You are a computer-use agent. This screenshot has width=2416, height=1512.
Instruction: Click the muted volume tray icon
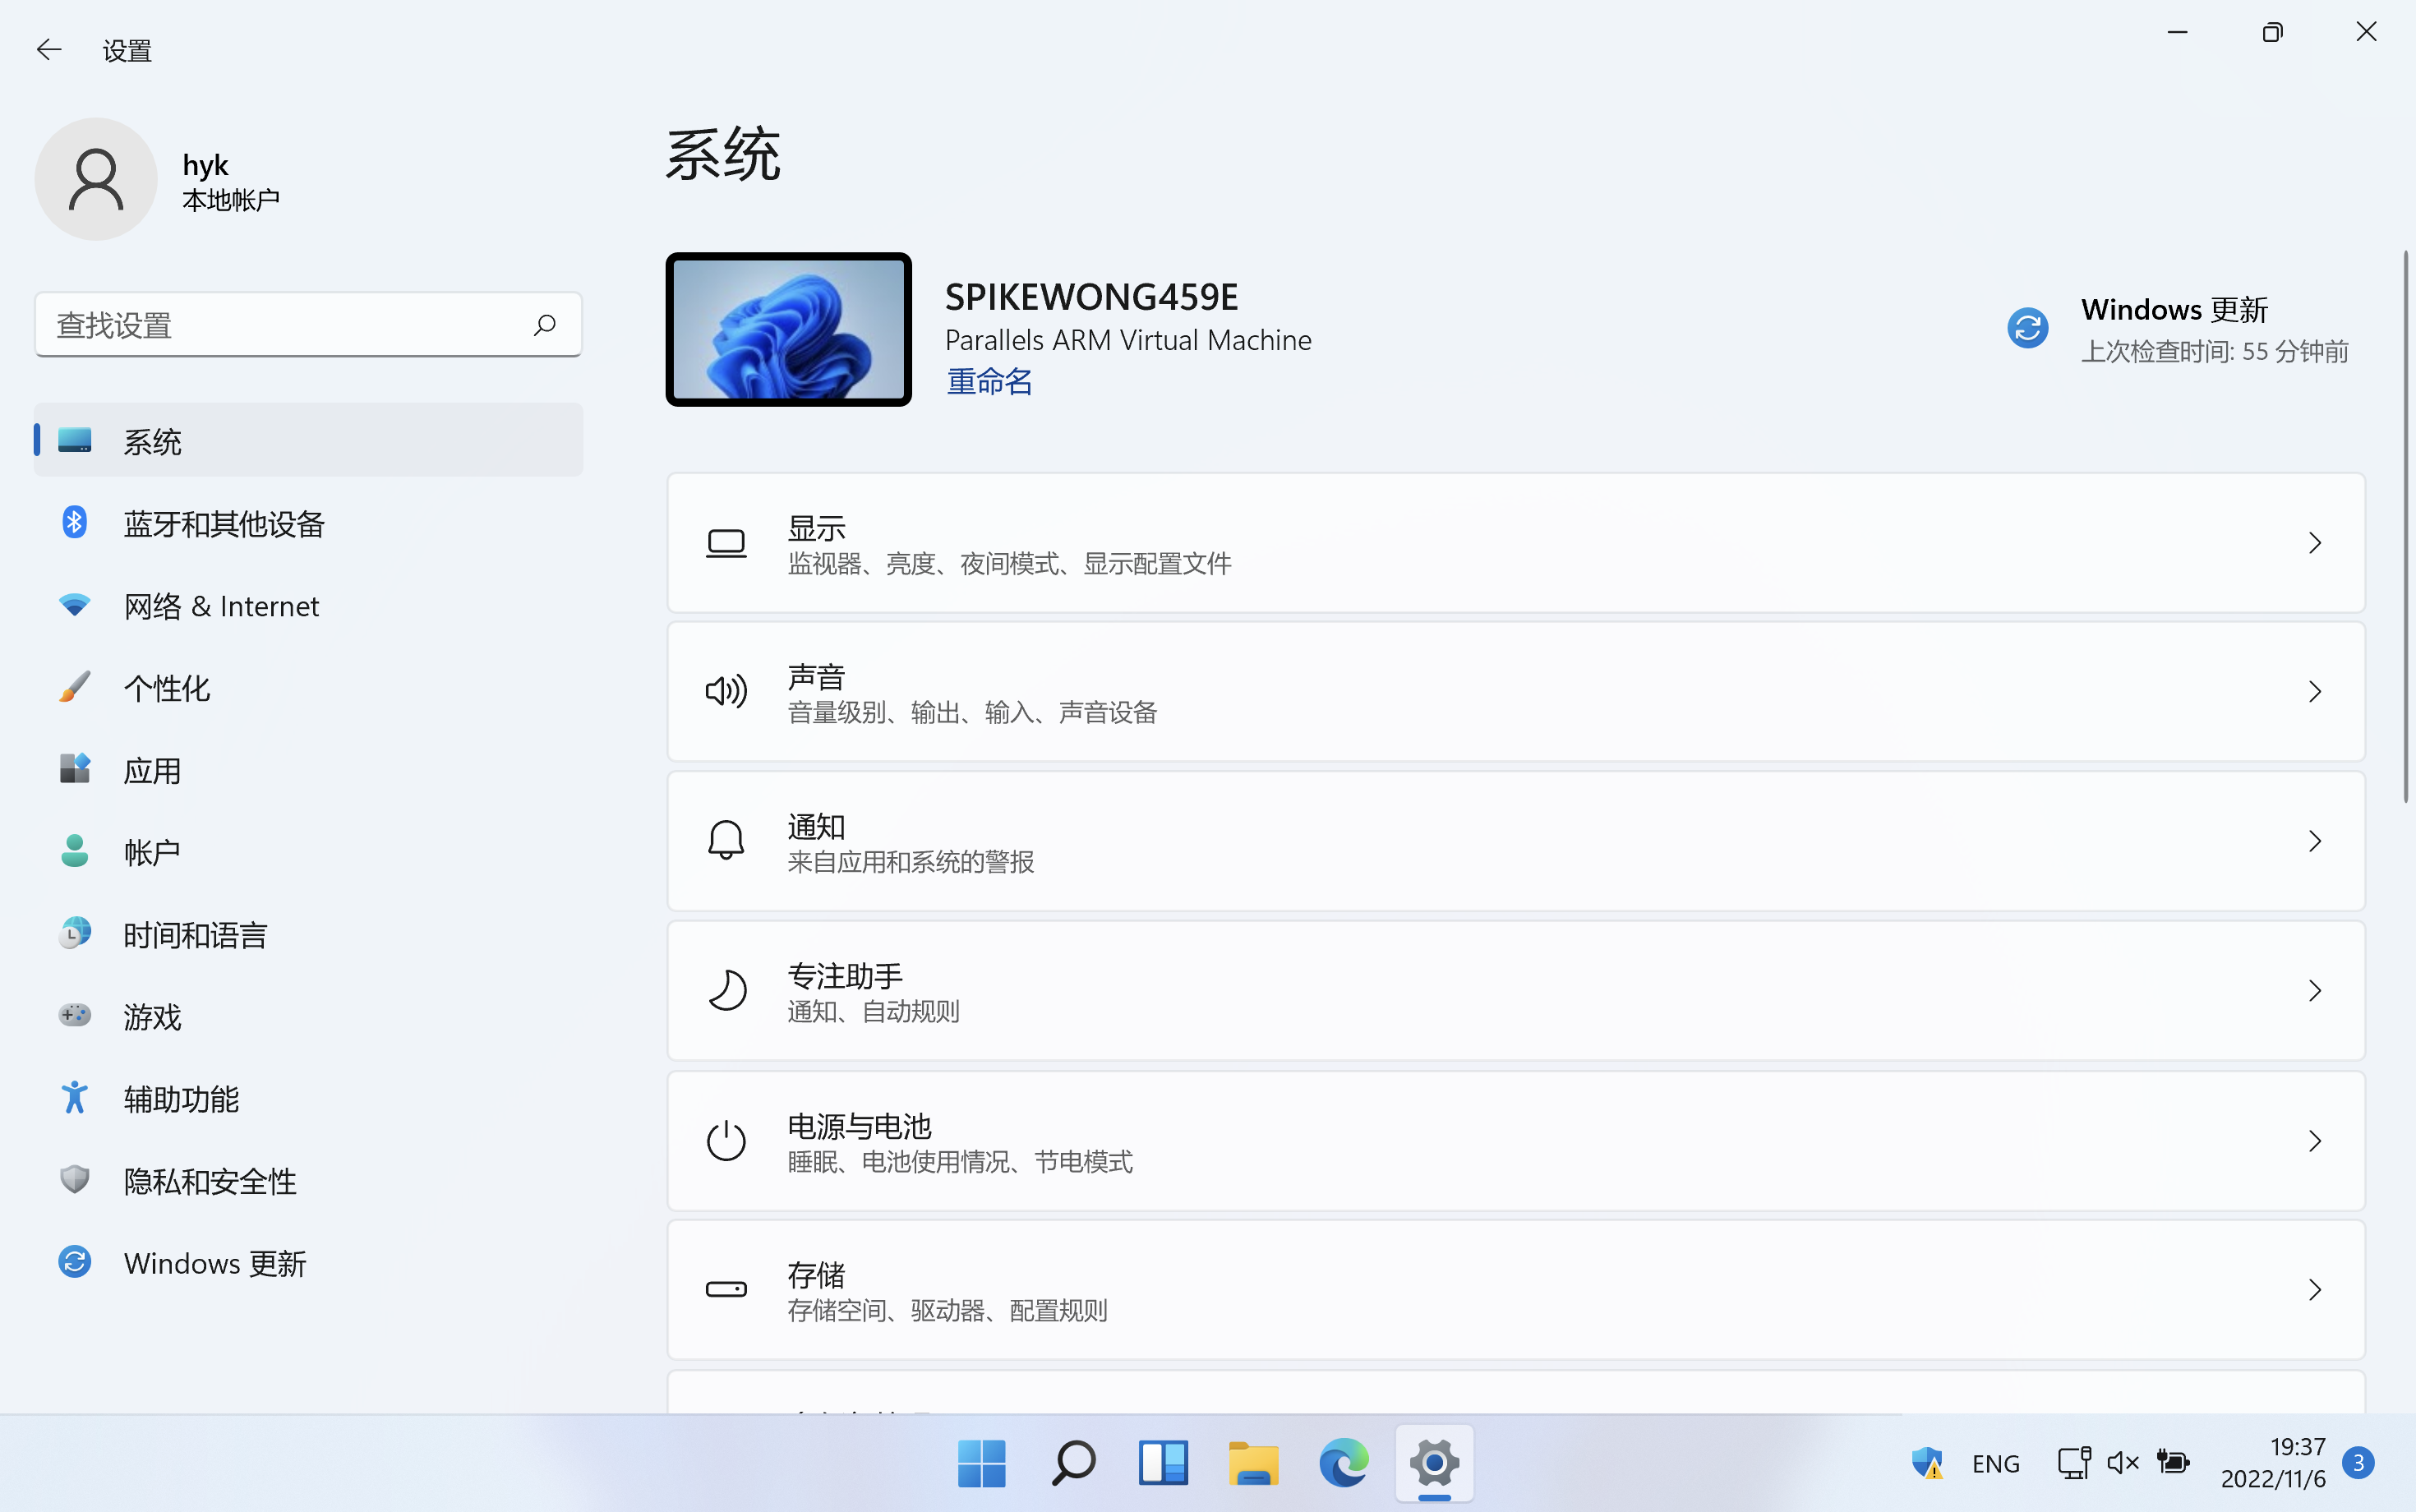click(2122, 1464)
